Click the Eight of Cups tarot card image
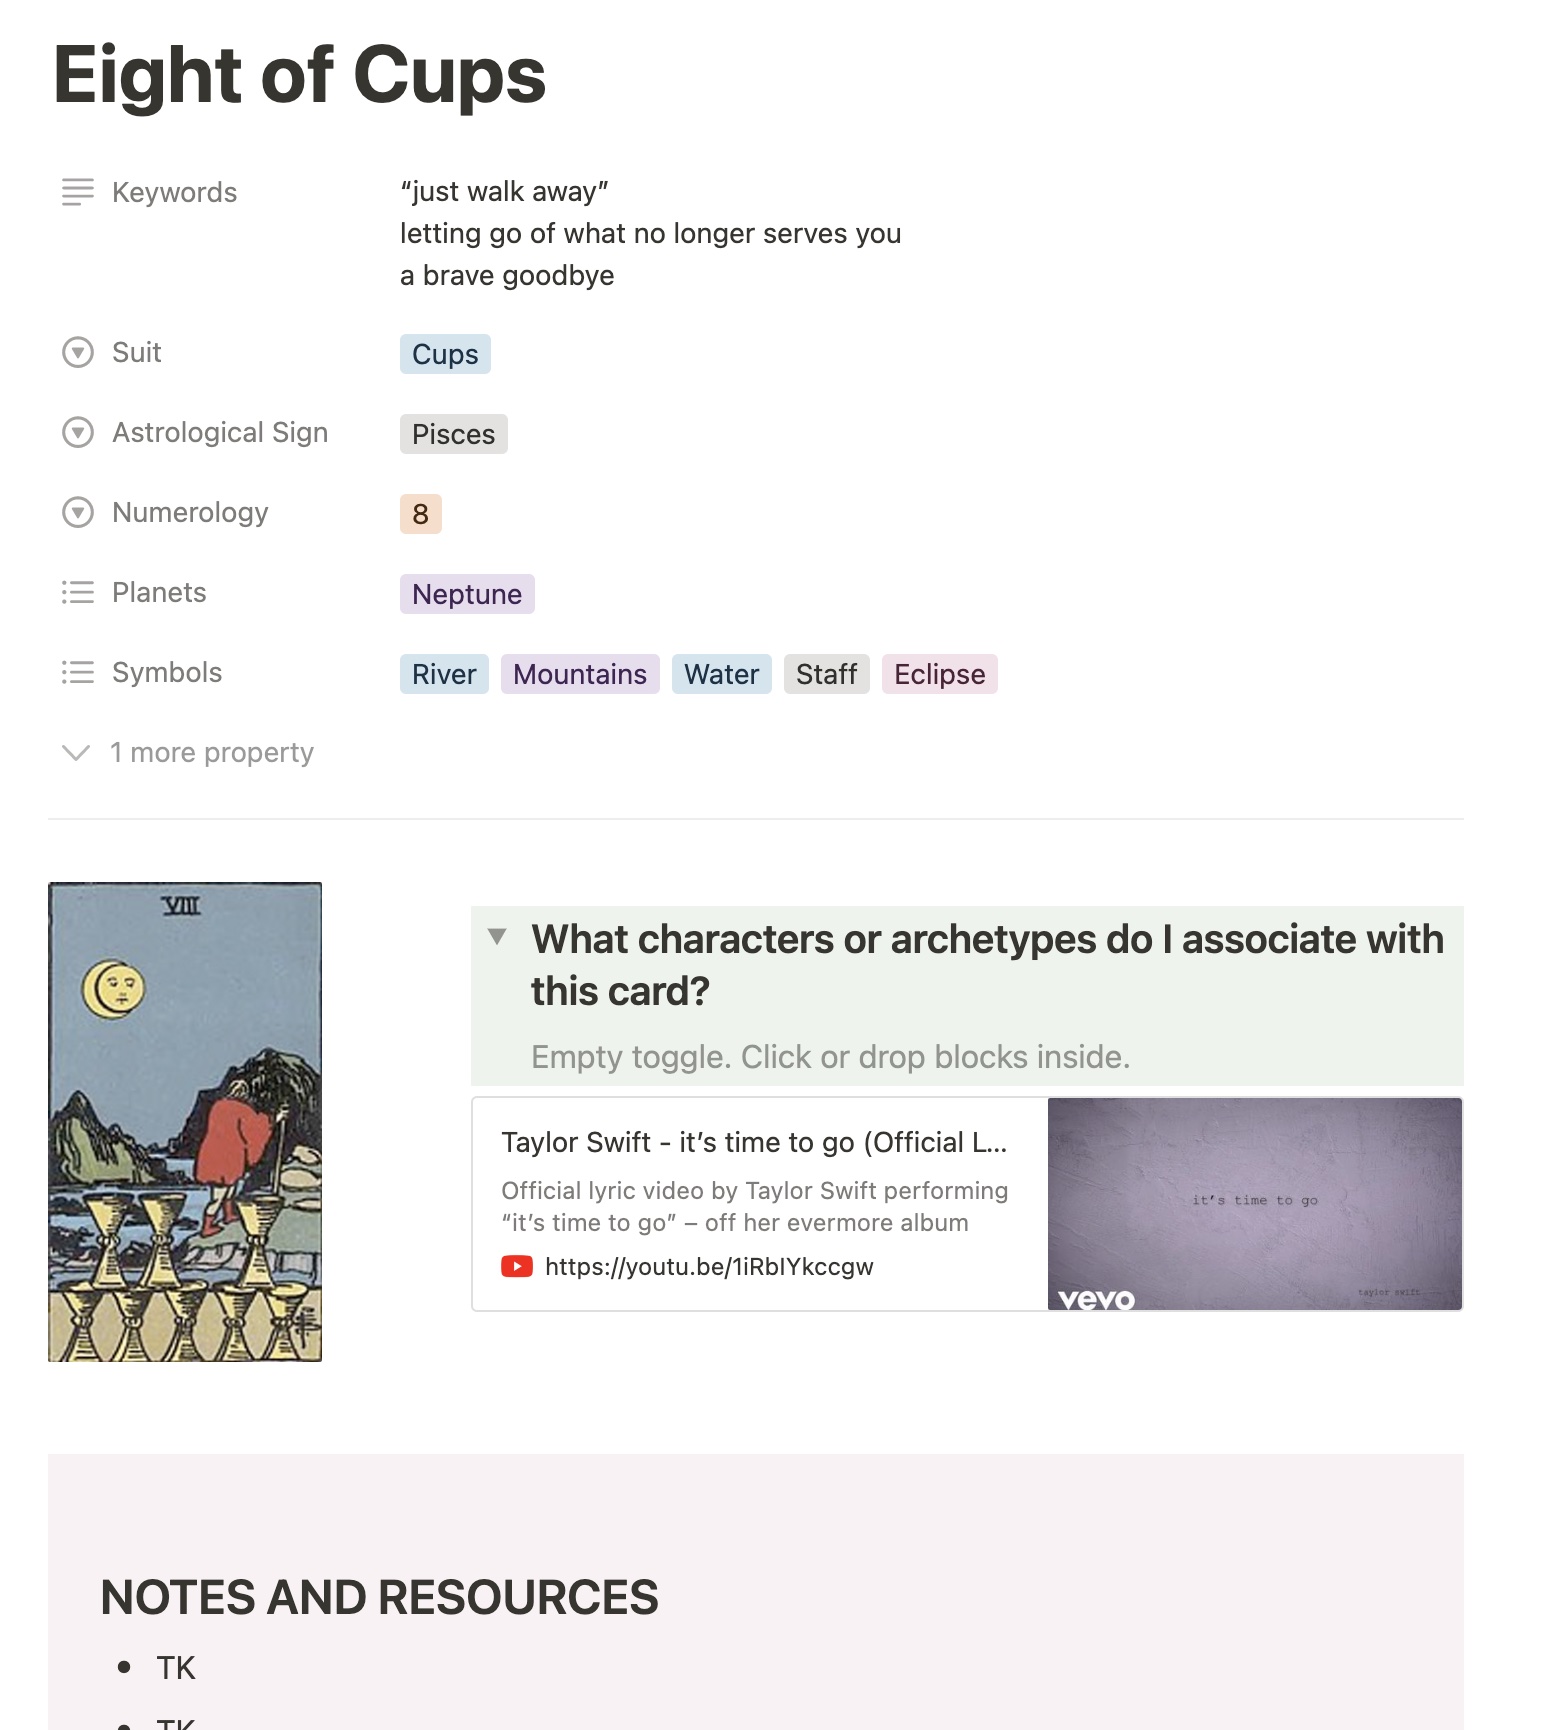This screenshot has height=1730, width=1564. tap(185, 1120)
